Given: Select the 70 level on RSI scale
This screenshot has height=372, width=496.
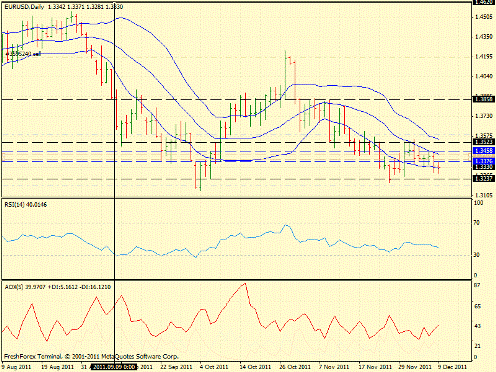Looking at the screenshot, I should (477, 223).
